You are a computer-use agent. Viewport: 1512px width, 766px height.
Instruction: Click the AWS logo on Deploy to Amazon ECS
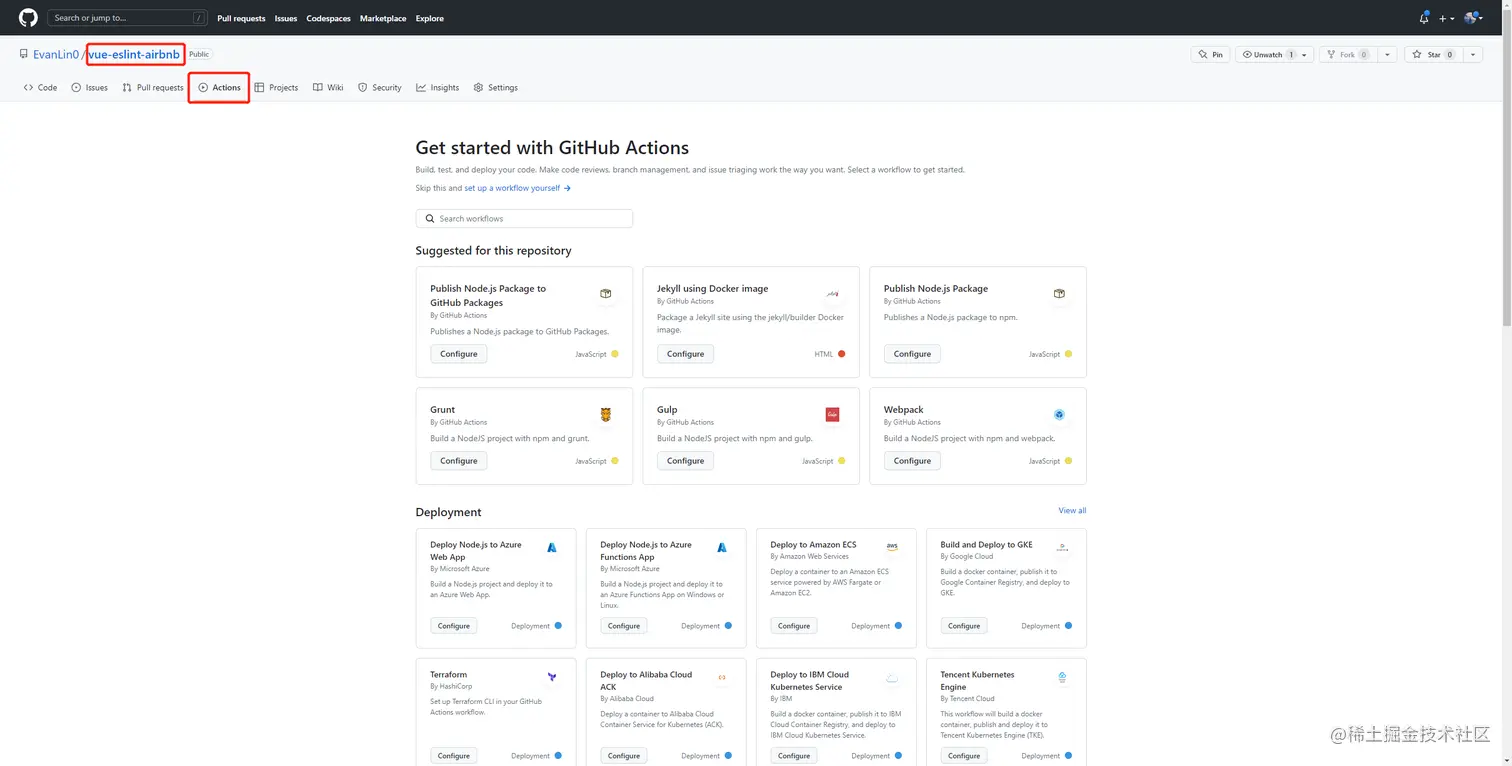click(x=892, y=547)
